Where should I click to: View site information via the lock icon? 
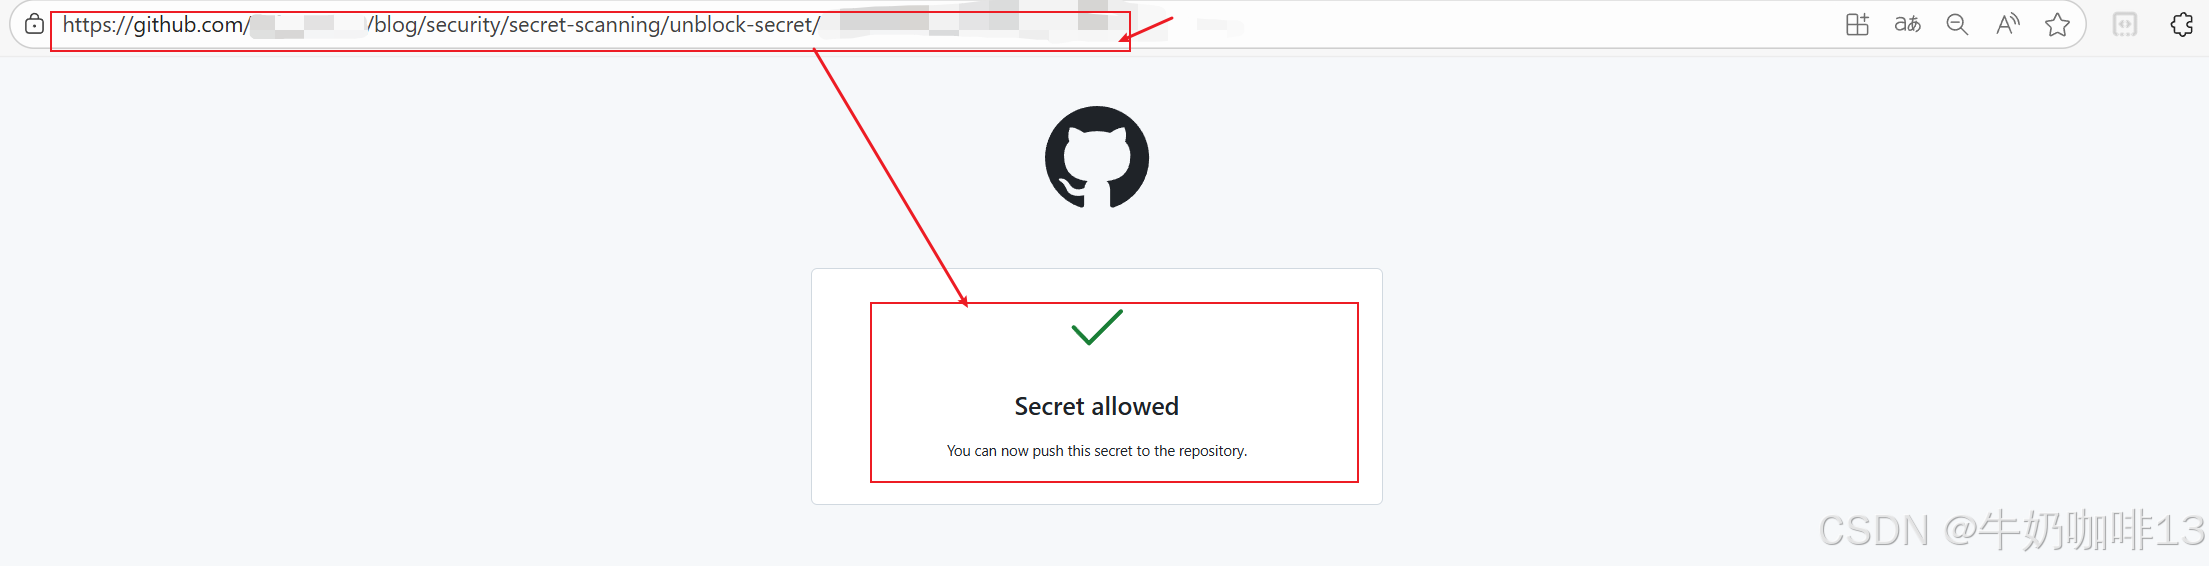tap(34, 25)
